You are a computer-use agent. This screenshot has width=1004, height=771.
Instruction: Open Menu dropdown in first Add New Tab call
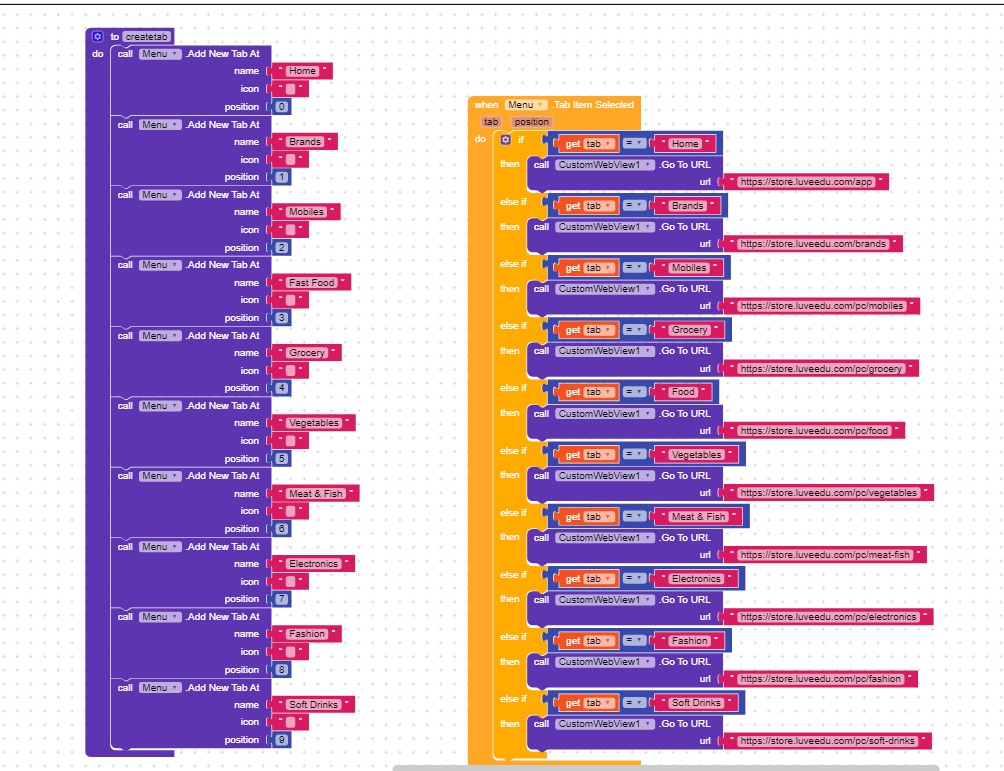160,54
